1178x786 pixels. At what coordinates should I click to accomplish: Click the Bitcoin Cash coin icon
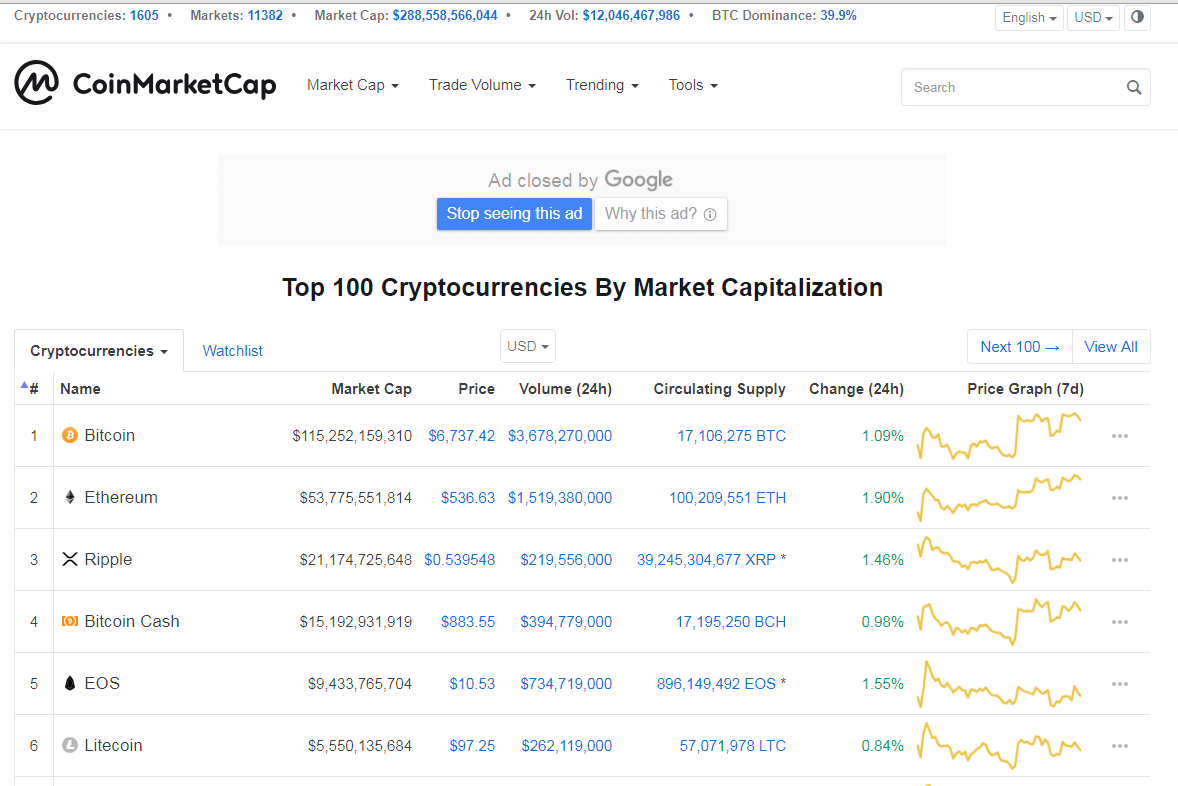70,622
